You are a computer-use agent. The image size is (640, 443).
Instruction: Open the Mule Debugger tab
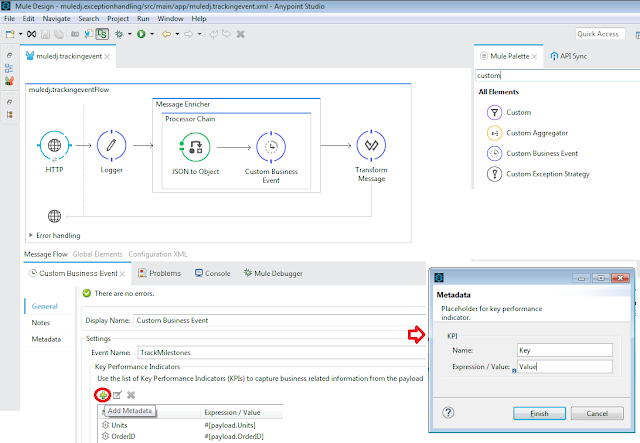[x=273, y=273]
